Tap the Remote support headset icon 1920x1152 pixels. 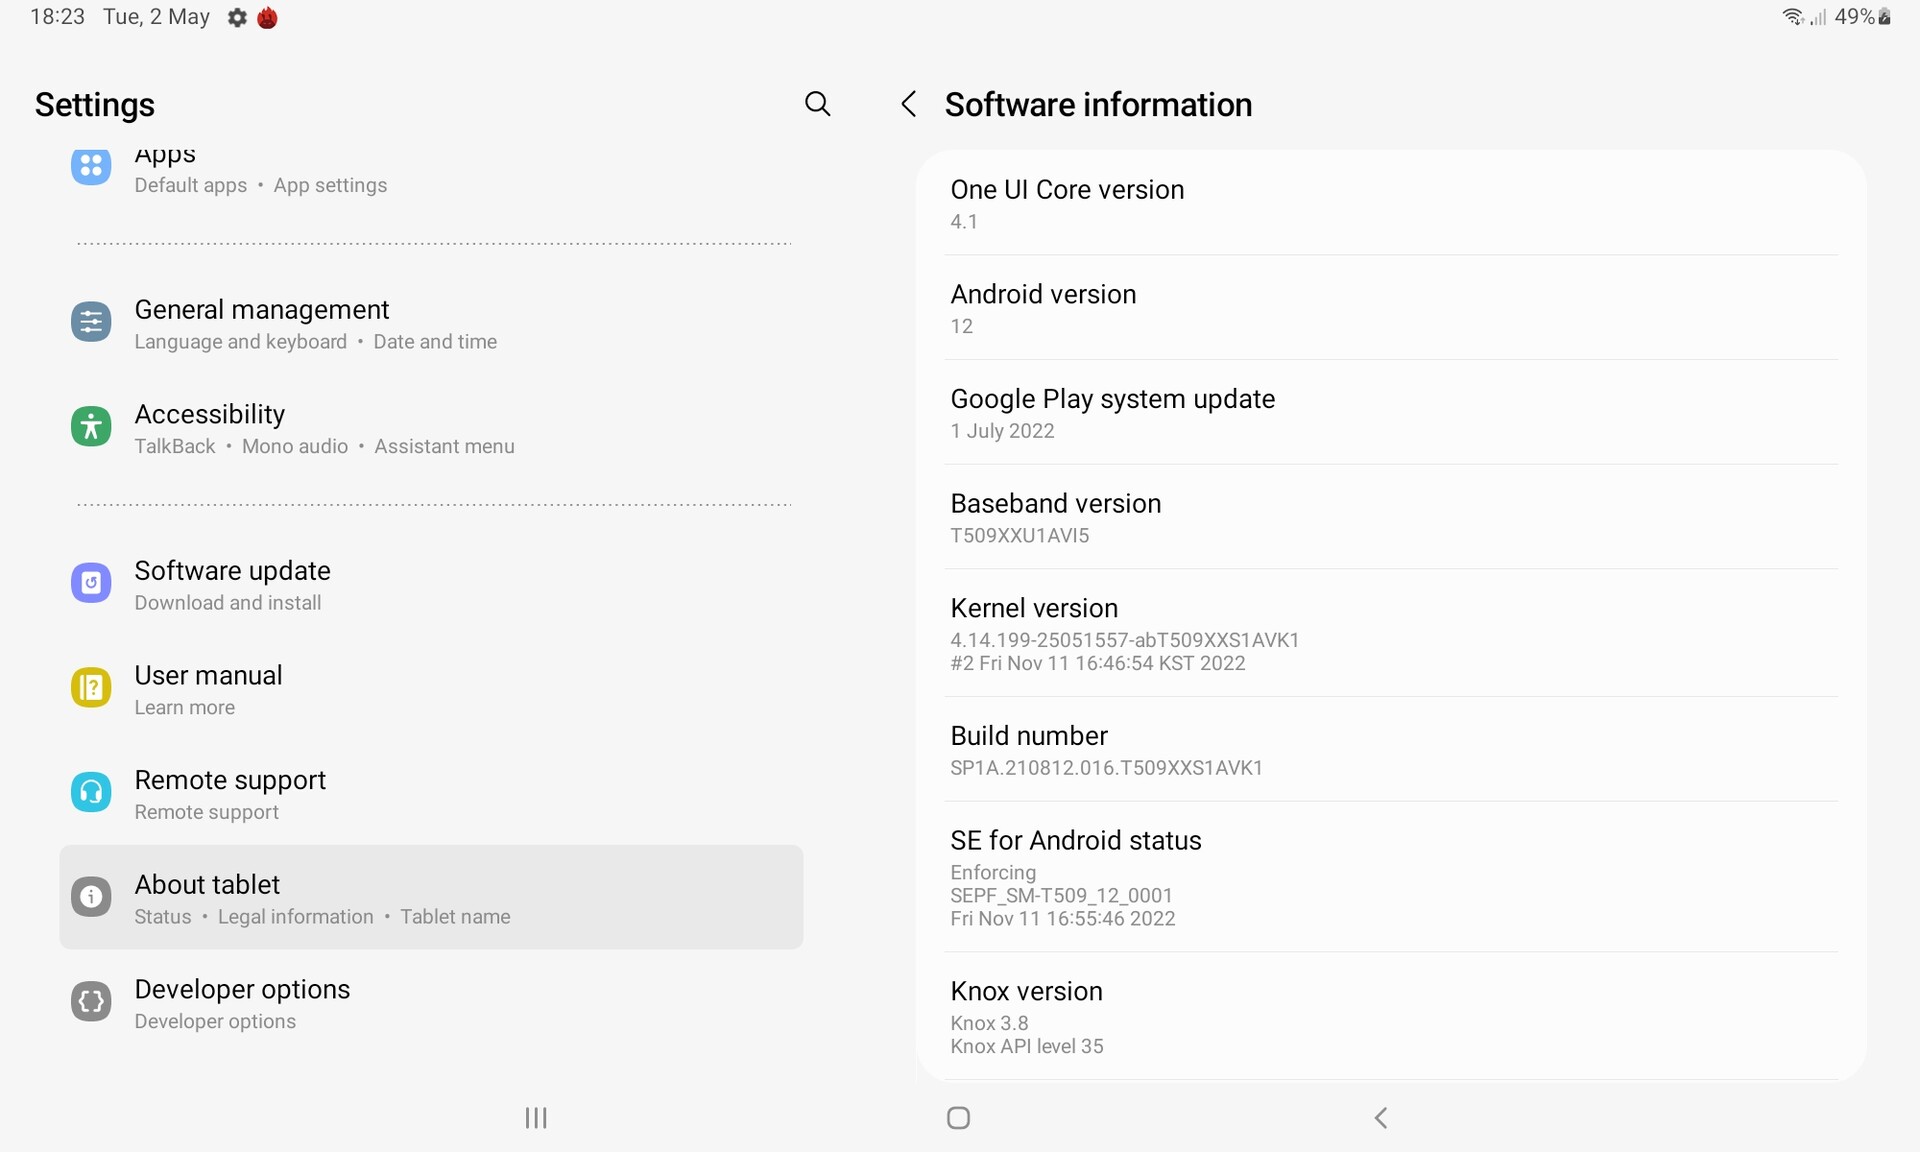click(x=91, y=793)
